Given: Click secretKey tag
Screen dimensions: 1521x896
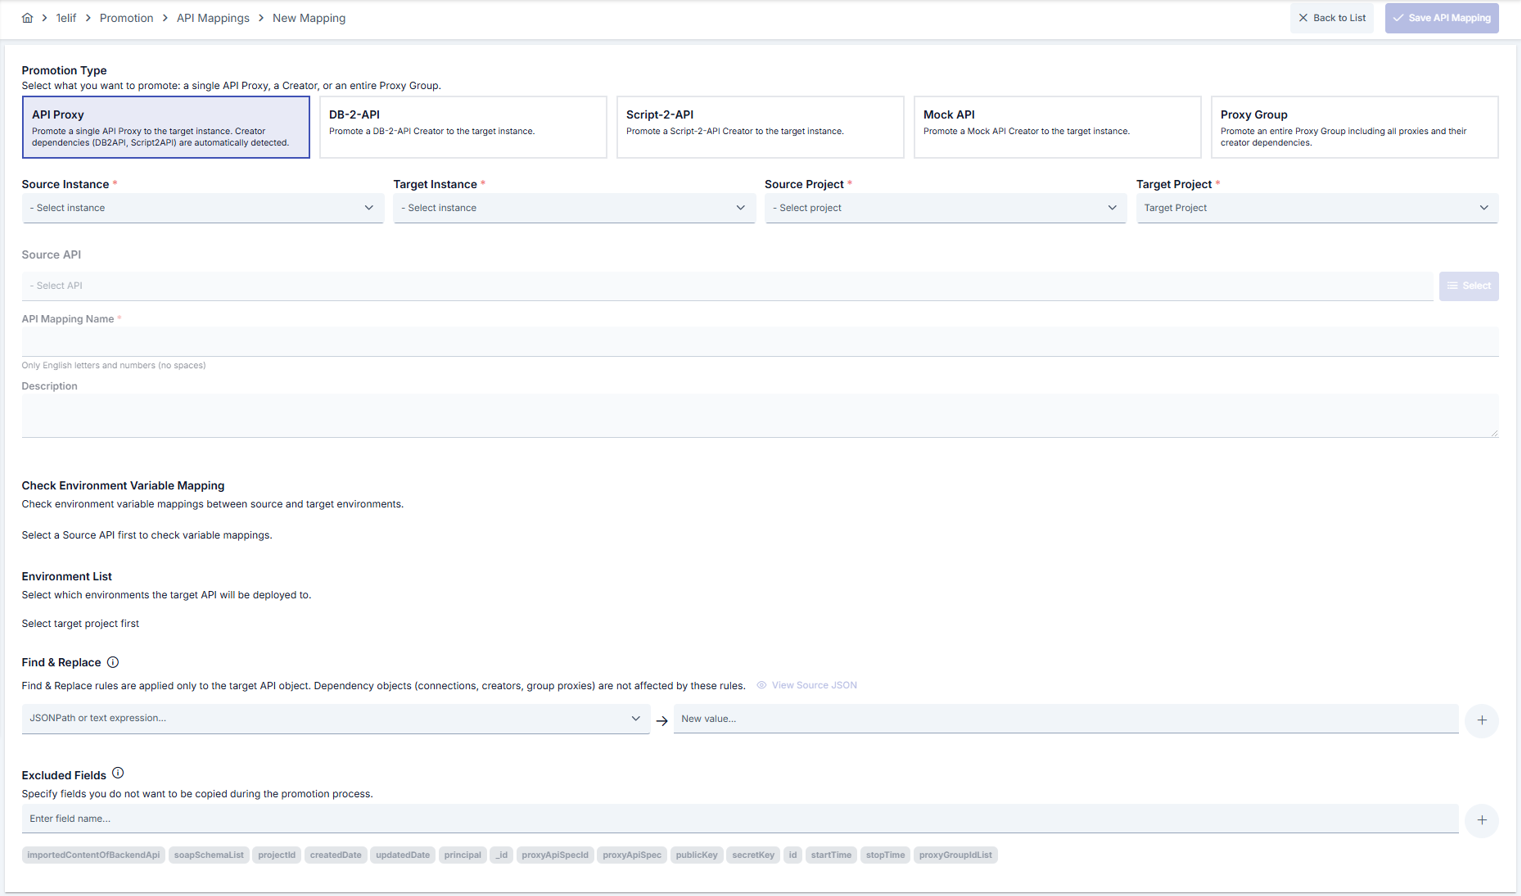Looking at the screenshot, I should point(753,855).
